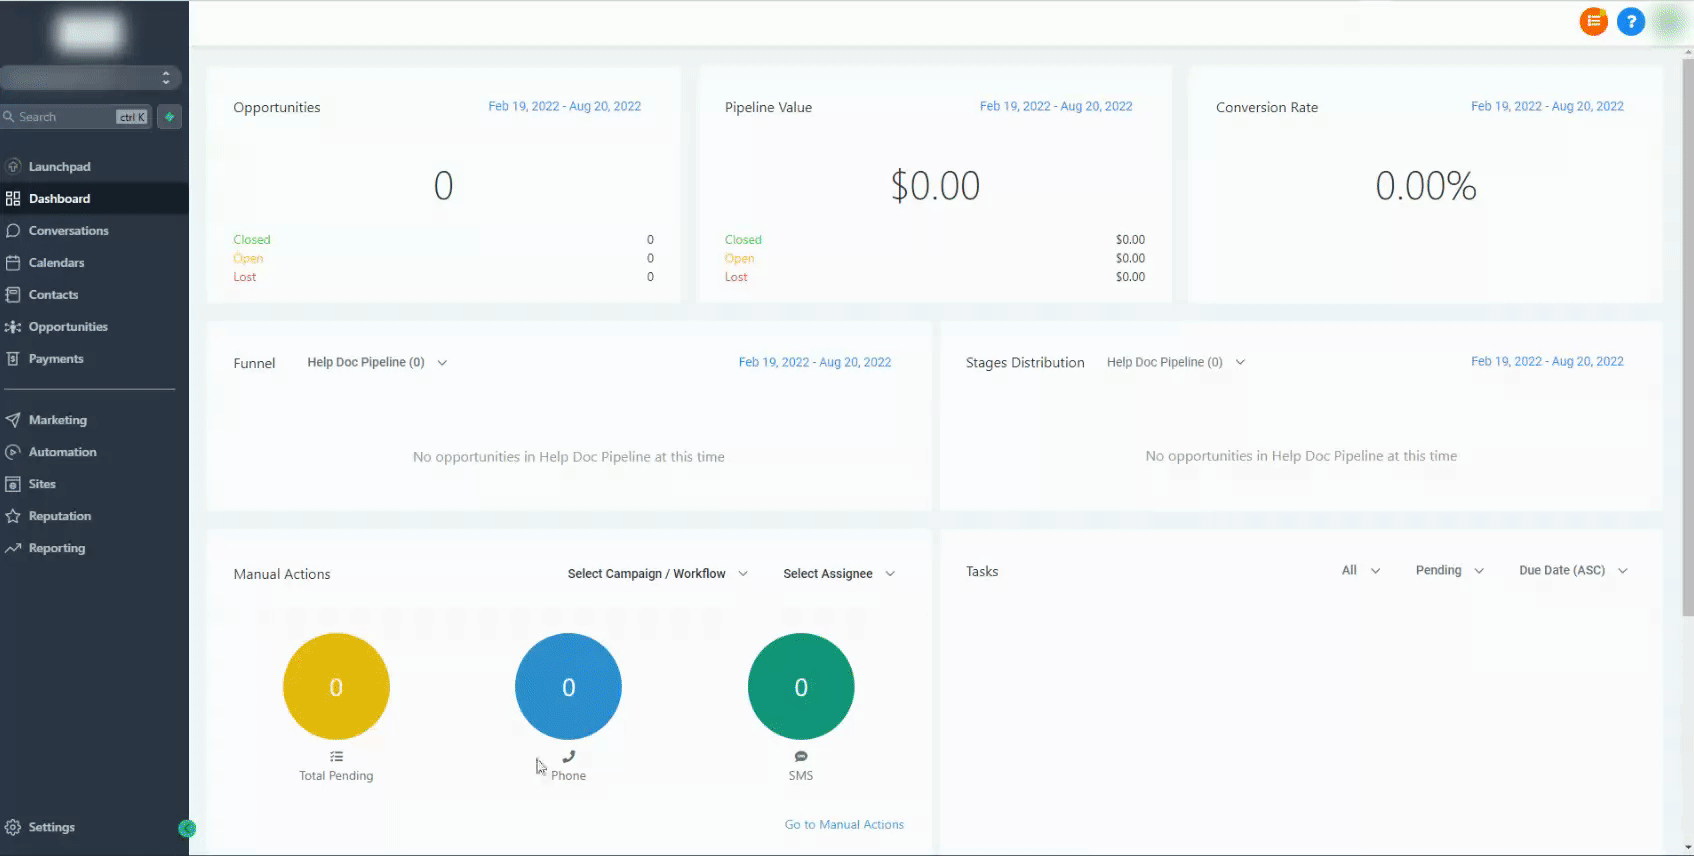Click the search magnifier icon
Viewport: 1694px width, 856px height.
(x=9, y=117)
